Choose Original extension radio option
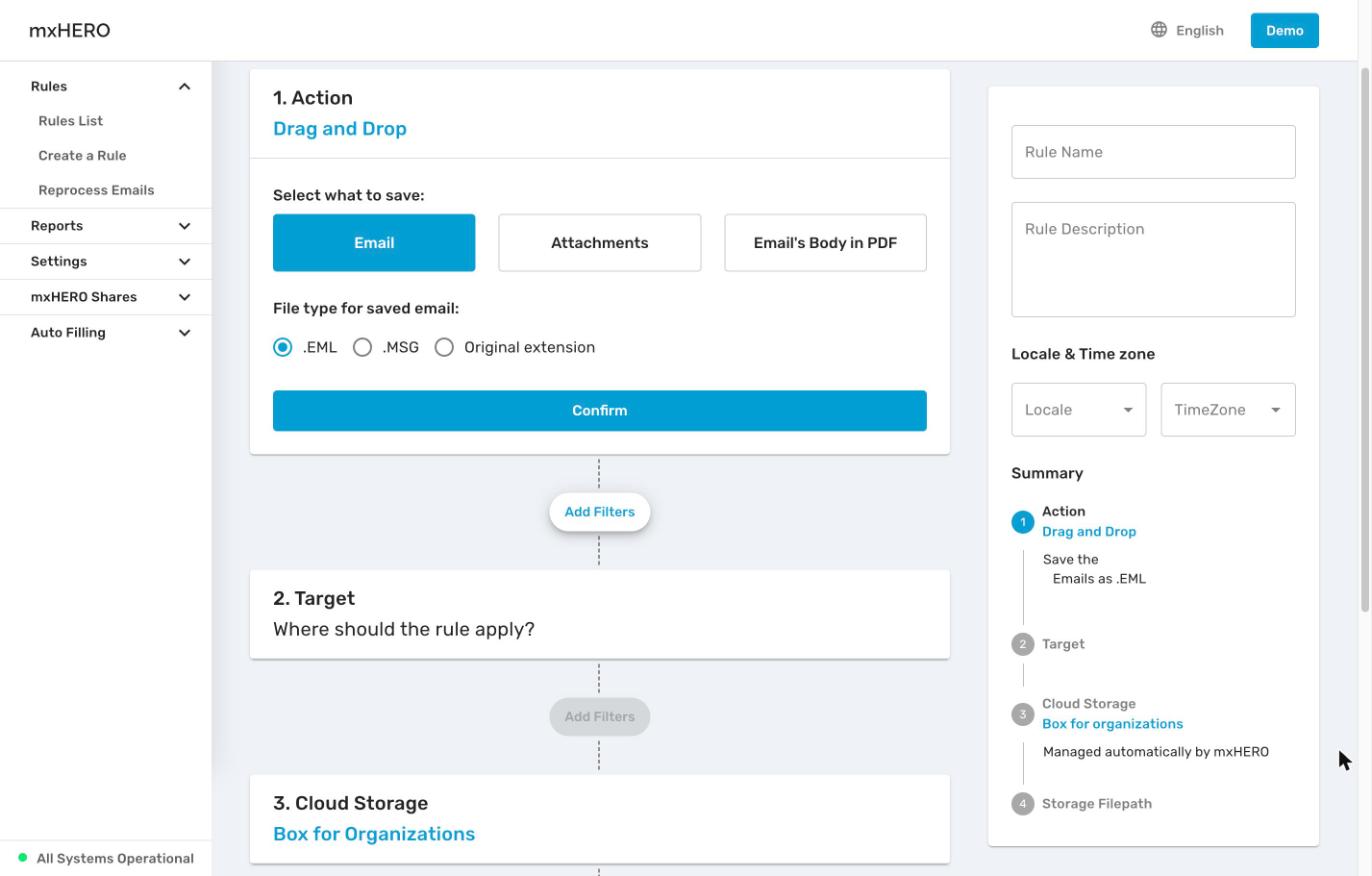Screen dimensions: 1372x876 (444, 347)
